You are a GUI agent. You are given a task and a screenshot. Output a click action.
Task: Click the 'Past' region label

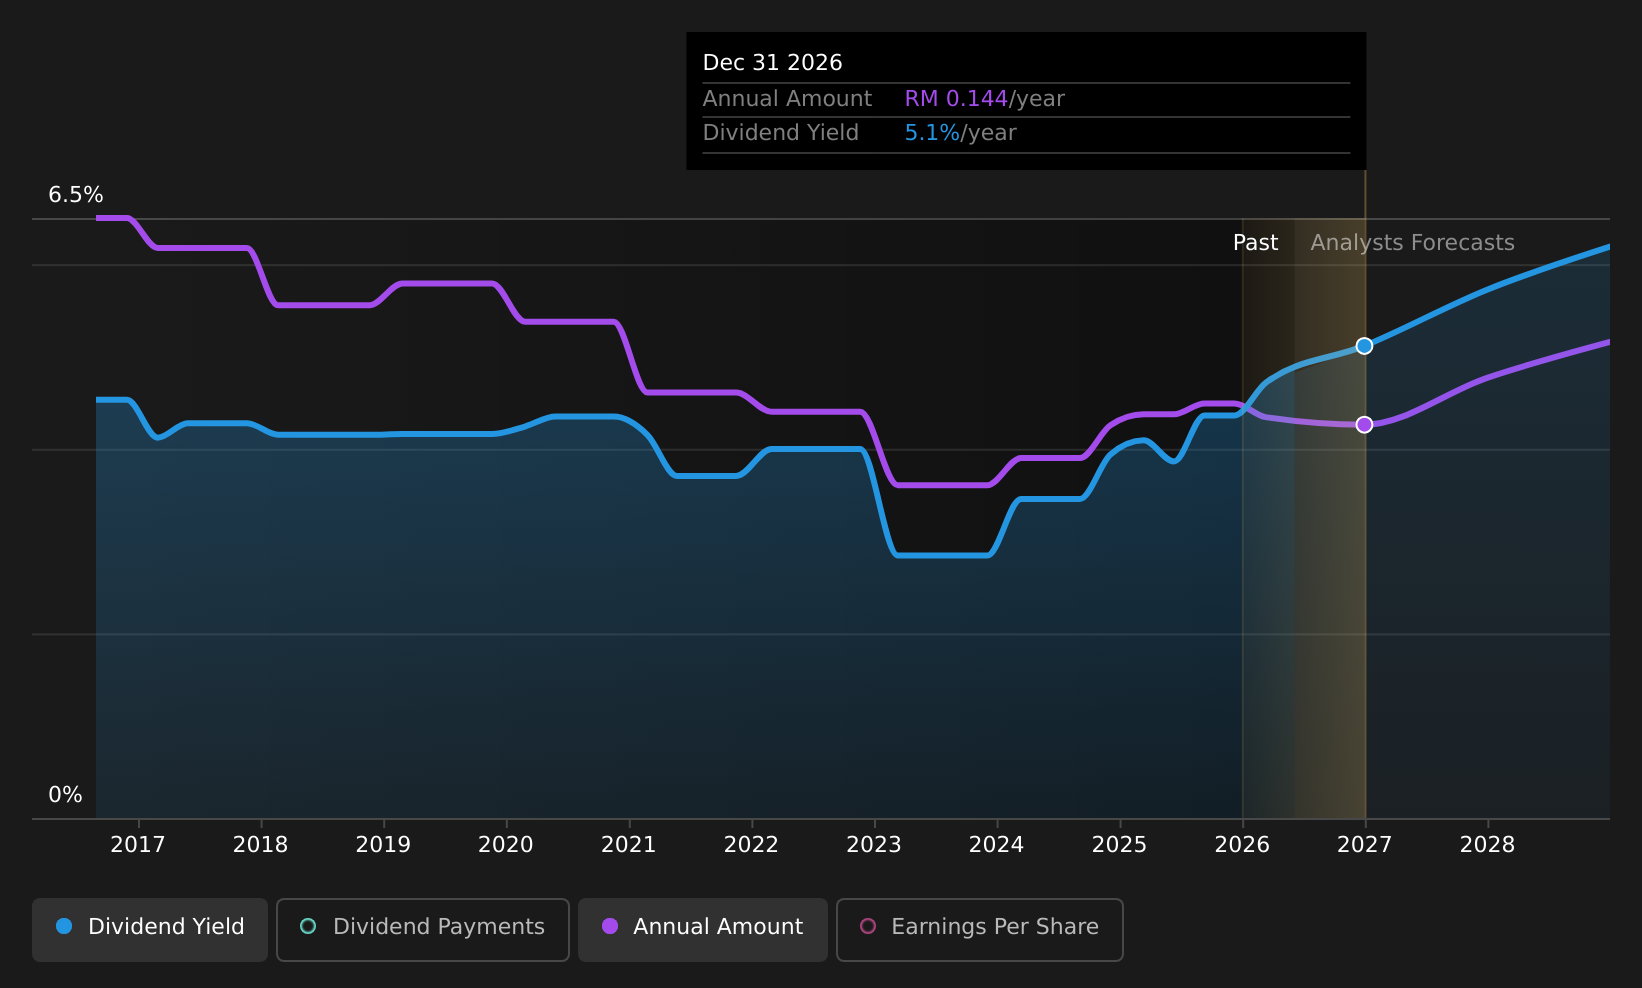pyautogui.click(x=1255, y=243)
